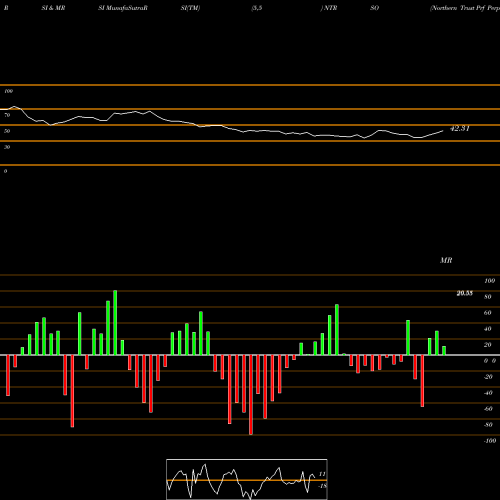The width and height of the screenshot is (500, 500).
Task: Open the mini oscillator thumbnail chart
Action: pyautogui.click(x=247, y=479)
